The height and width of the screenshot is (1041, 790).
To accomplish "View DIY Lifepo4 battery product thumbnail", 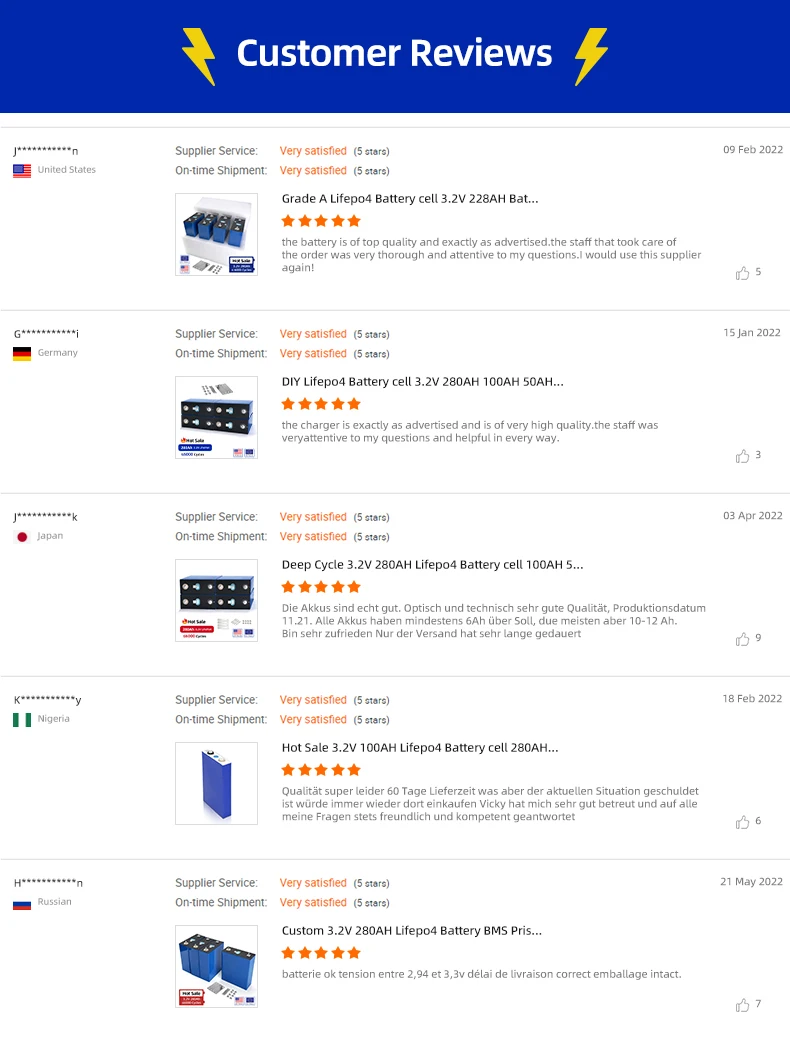I will point(216,417).
